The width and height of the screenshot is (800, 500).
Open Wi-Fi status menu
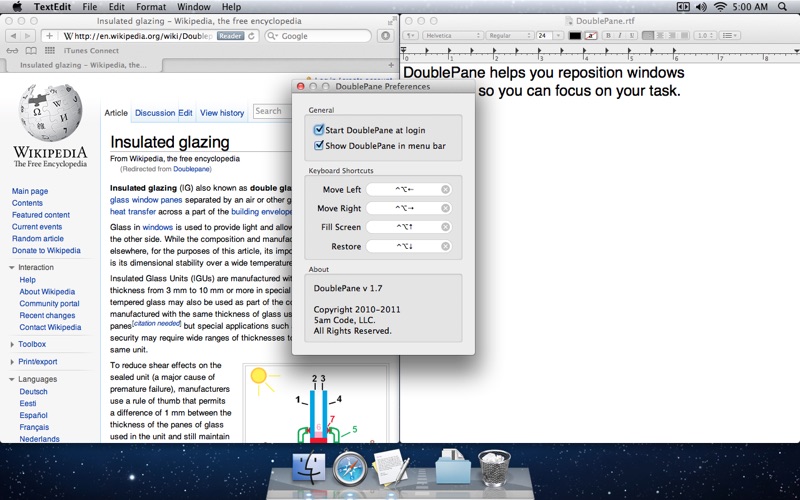720,7
